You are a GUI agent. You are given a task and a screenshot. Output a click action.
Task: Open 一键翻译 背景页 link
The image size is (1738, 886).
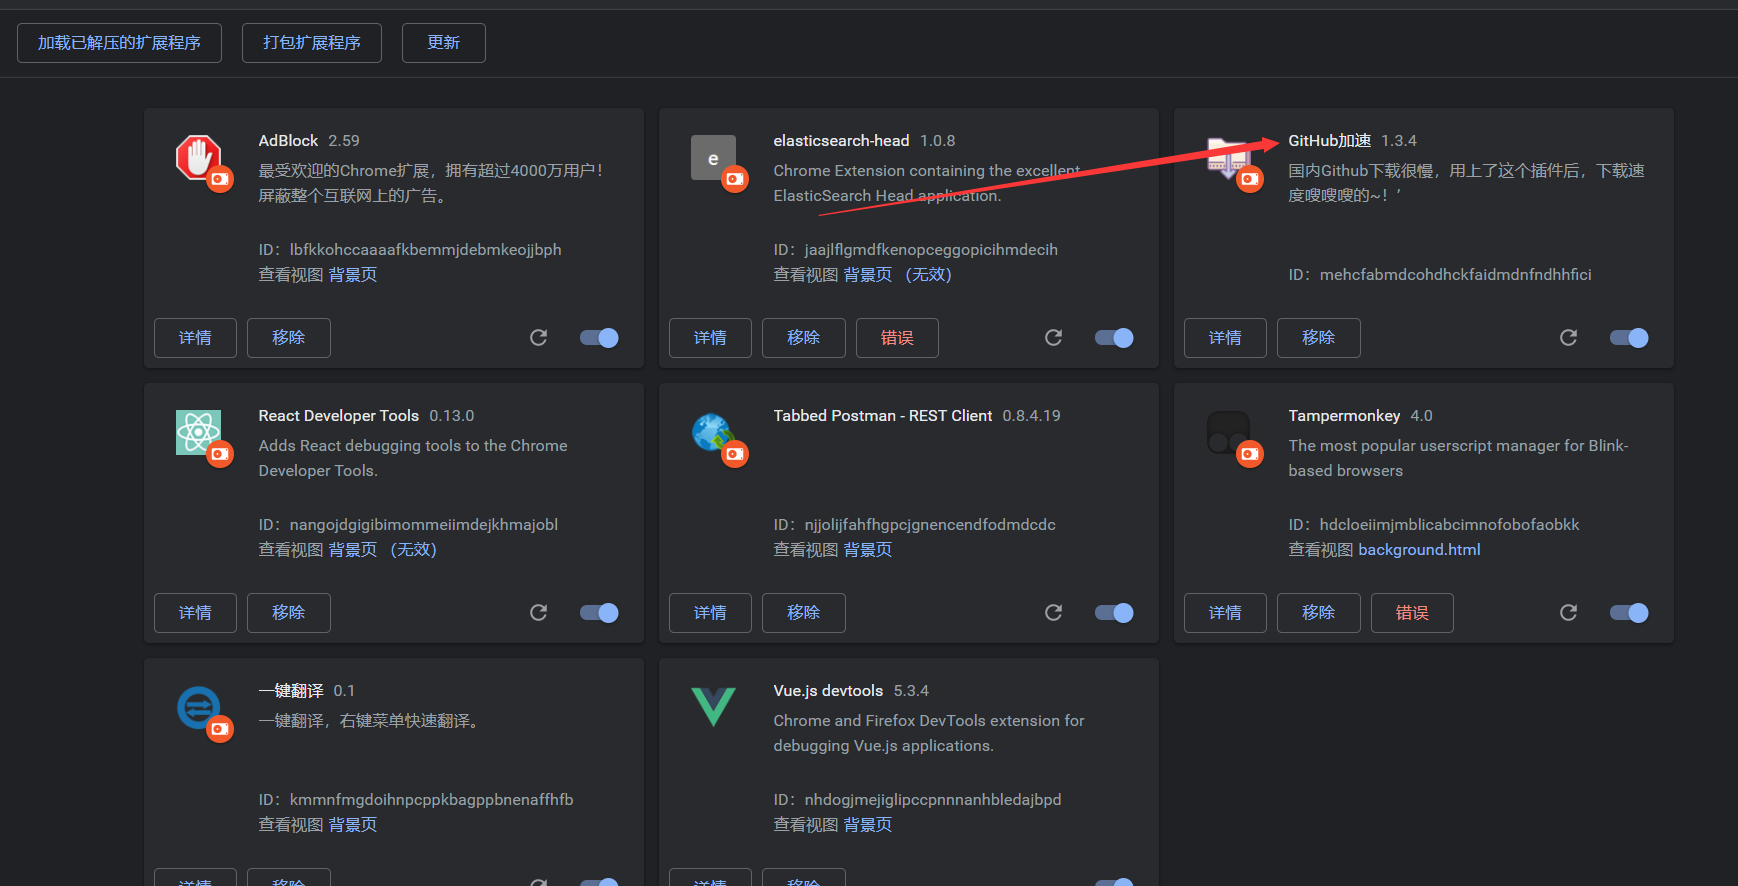tap(353, 825)
